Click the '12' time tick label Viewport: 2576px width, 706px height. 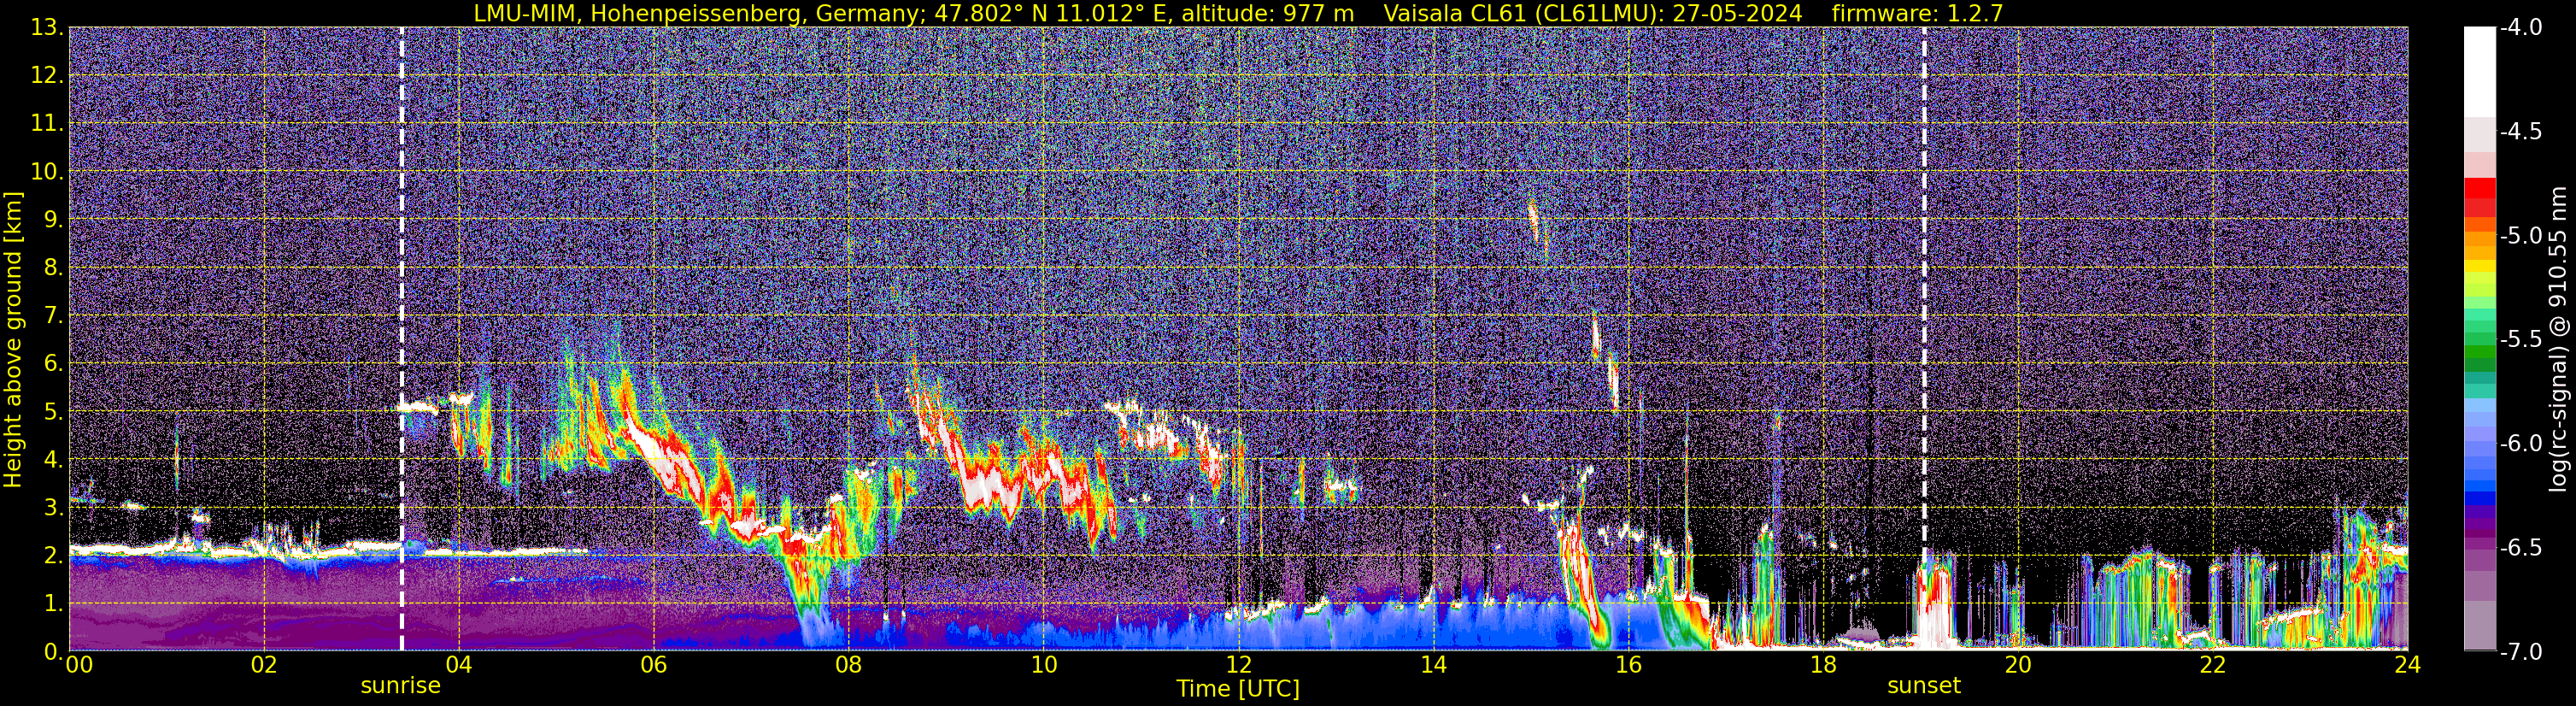1238,665
